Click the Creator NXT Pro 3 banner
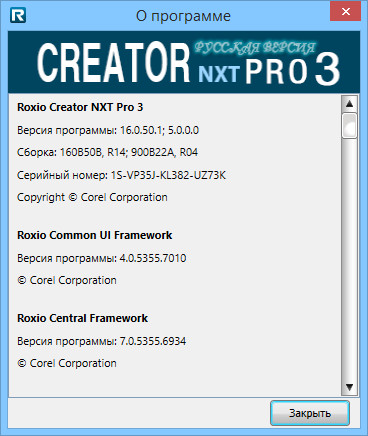Viewport: 368px width, 436px height. 184,62
